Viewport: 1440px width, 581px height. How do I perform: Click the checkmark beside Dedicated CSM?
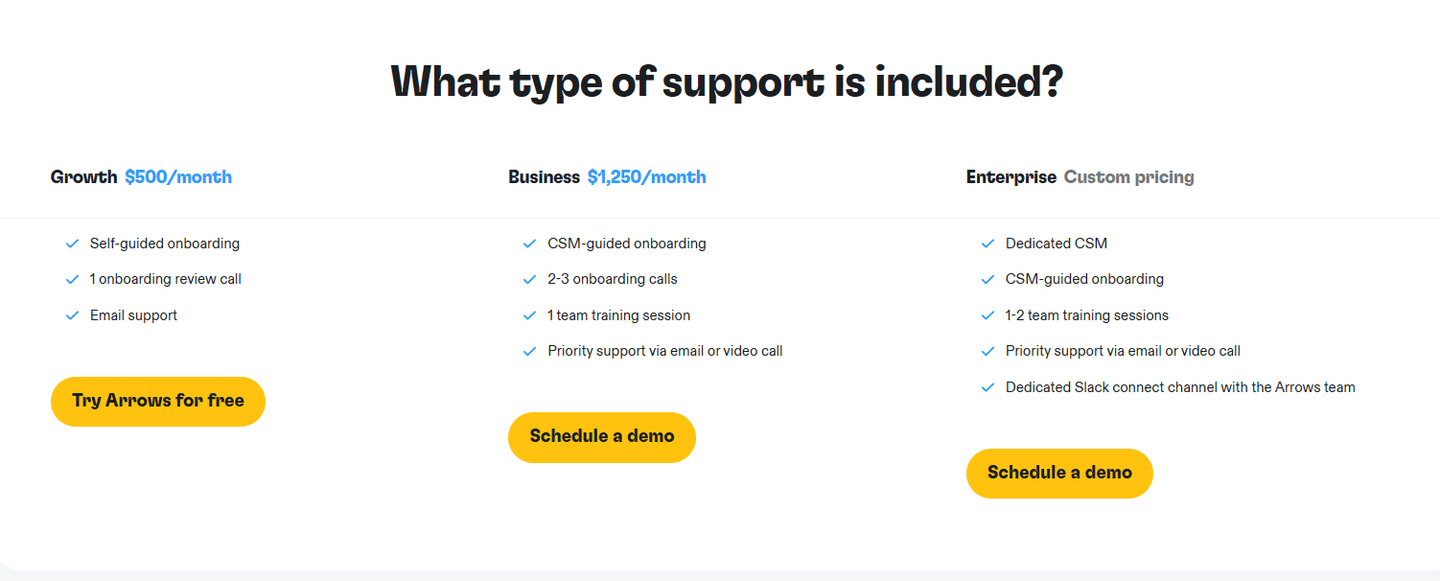[988, 244]
